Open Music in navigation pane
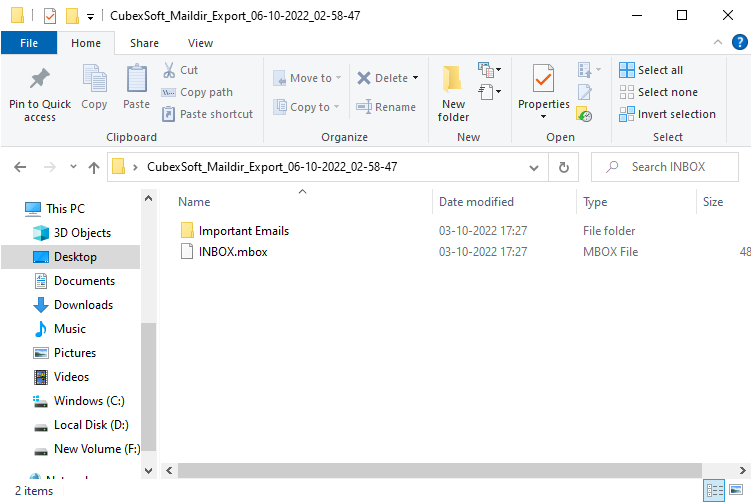This screenshot has height=503, width=752. click(60, 329)
